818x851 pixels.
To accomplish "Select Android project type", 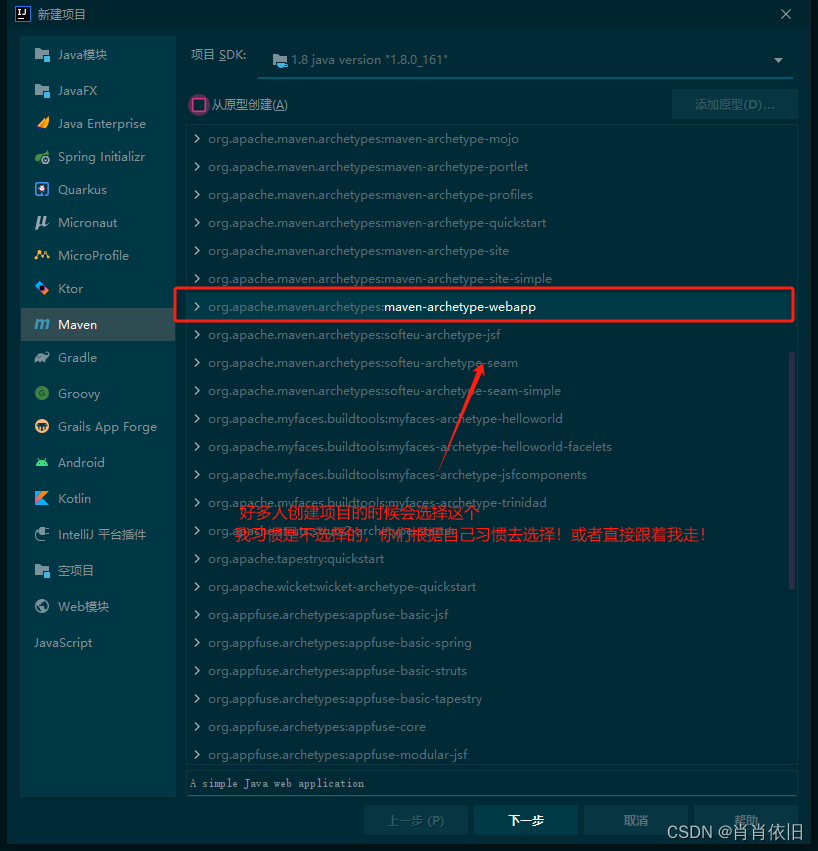I will pyautogui.click(x=98, y=462).
